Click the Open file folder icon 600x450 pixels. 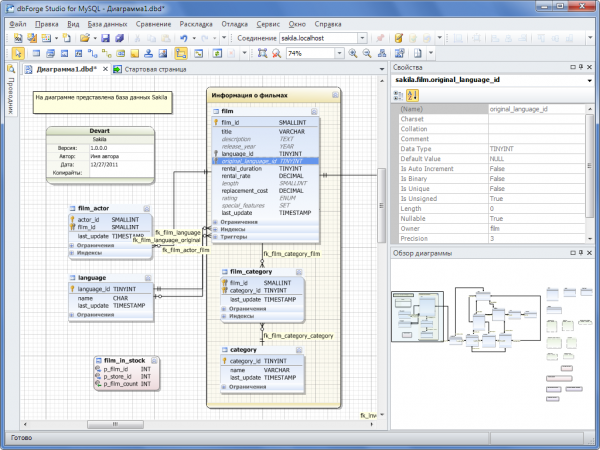(85, 38)
